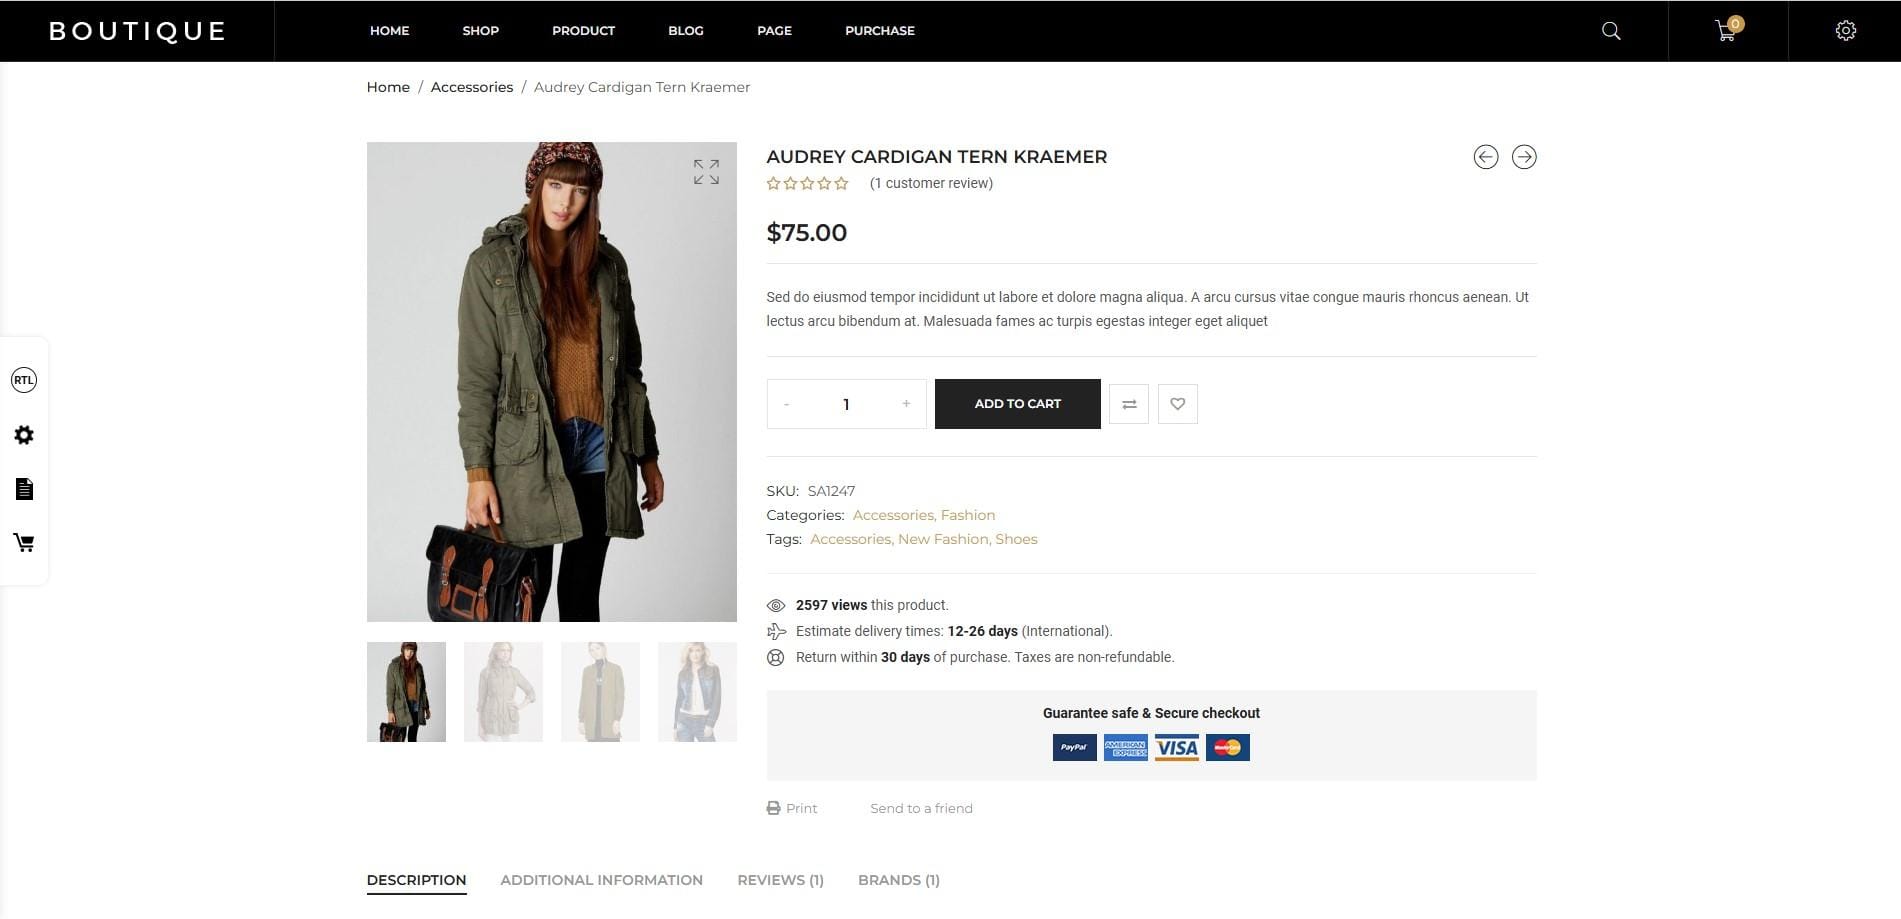
Task: Open side panel document icon
Action: [x=24, y=489]
